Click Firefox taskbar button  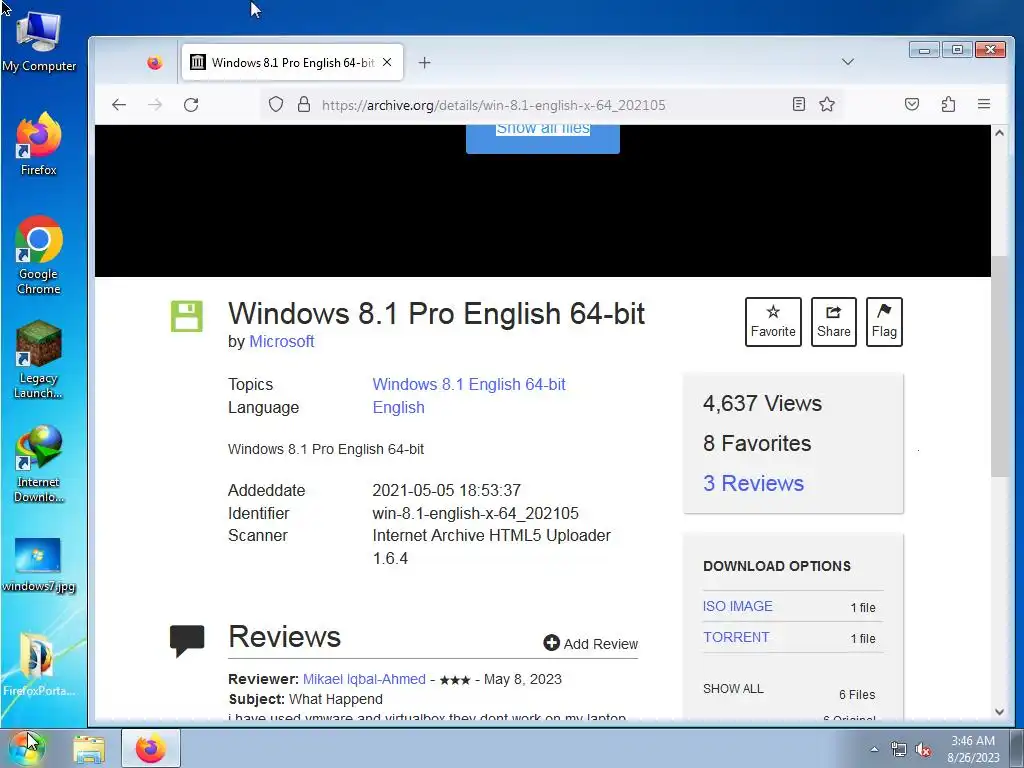click(150, 748)
